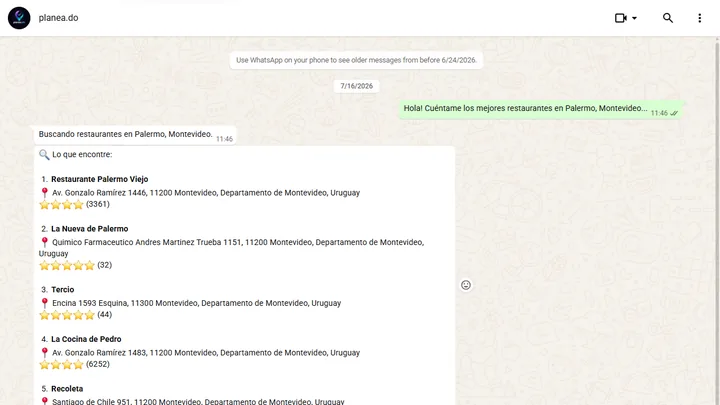Select 'La Cocina de Pedro' name
The image size is (720, 405).
tap(86, 339)
